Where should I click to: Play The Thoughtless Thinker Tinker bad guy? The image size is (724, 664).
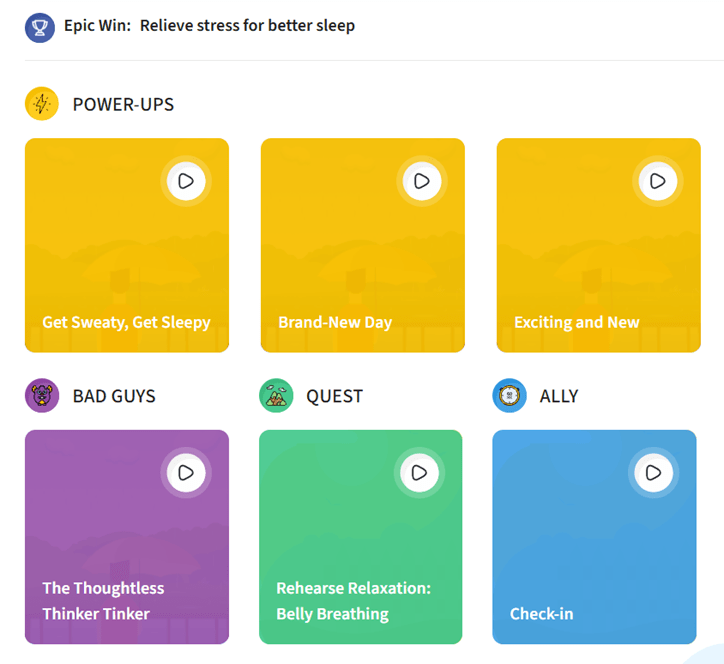click(186, 473)
